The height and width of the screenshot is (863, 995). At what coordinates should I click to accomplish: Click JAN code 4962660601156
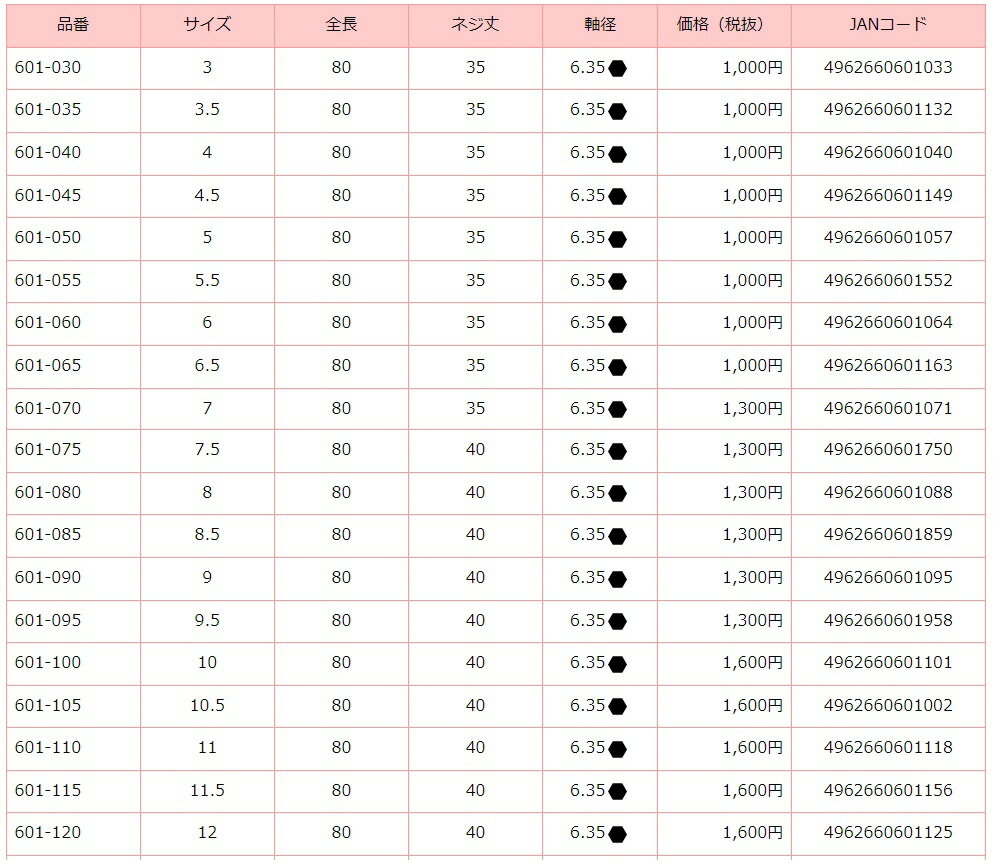click(888, 790)
